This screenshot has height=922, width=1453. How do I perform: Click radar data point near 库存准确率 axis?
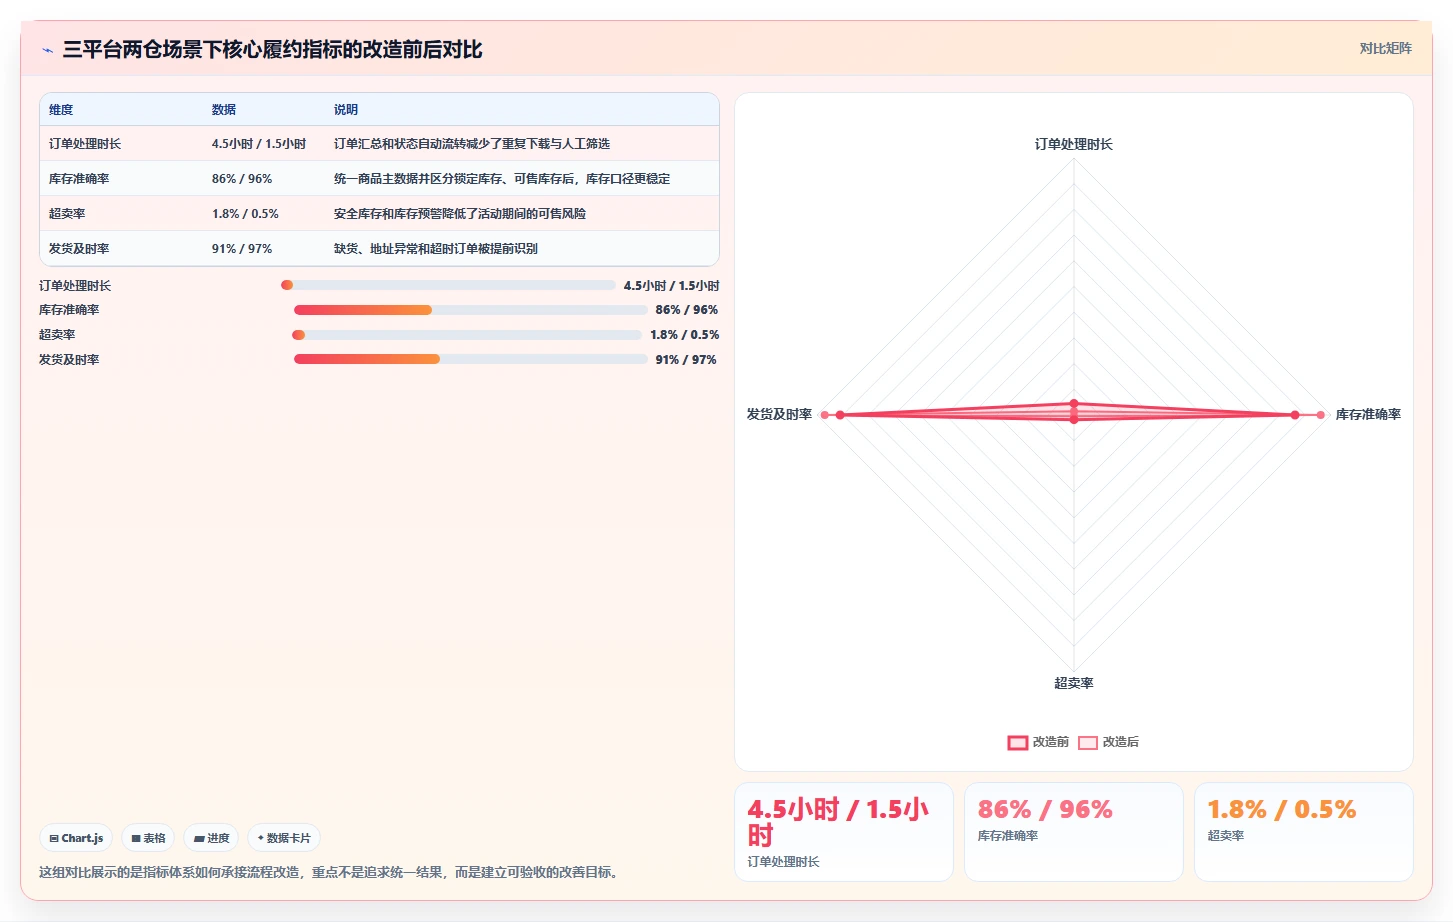tap(1321, 415)
